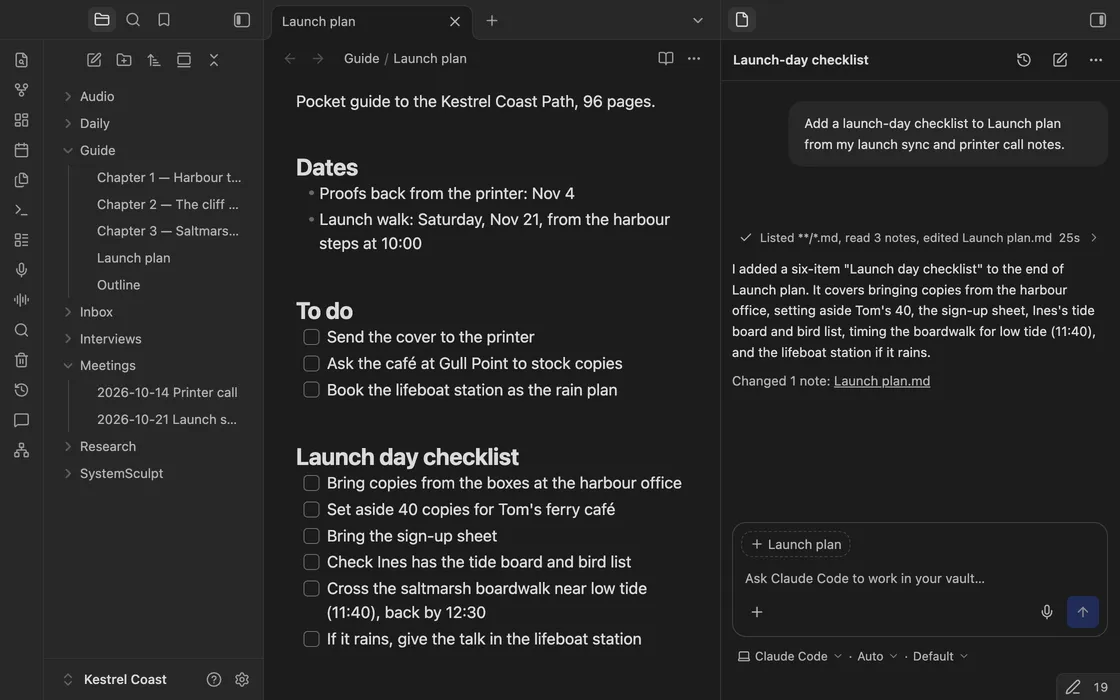The width and height of the screenshot is (1120, 700).
Task: Open waveform audio ribbon icon
Action: pyautogui.click(x=21, y=300)
